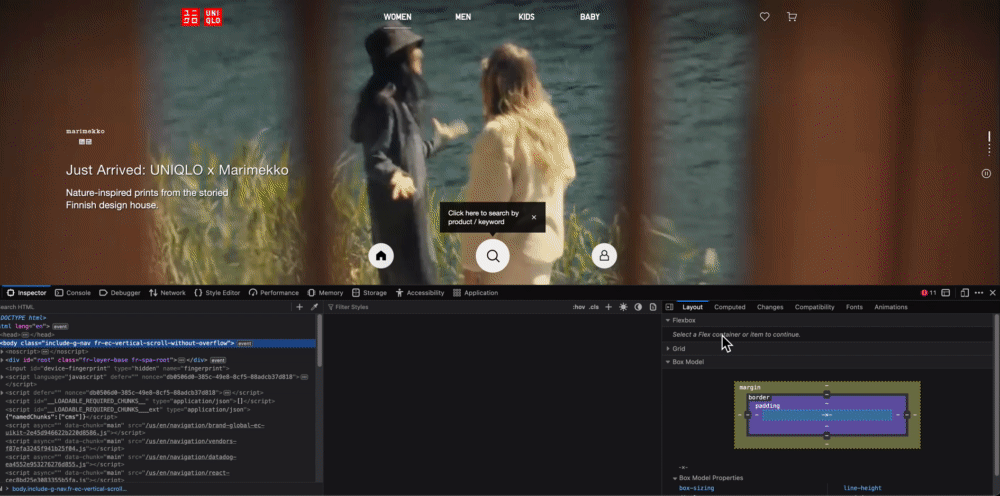Screen dimensions: 1000x496
Task: Toggle dark color scheme simulation
Action: pos(638,307)
